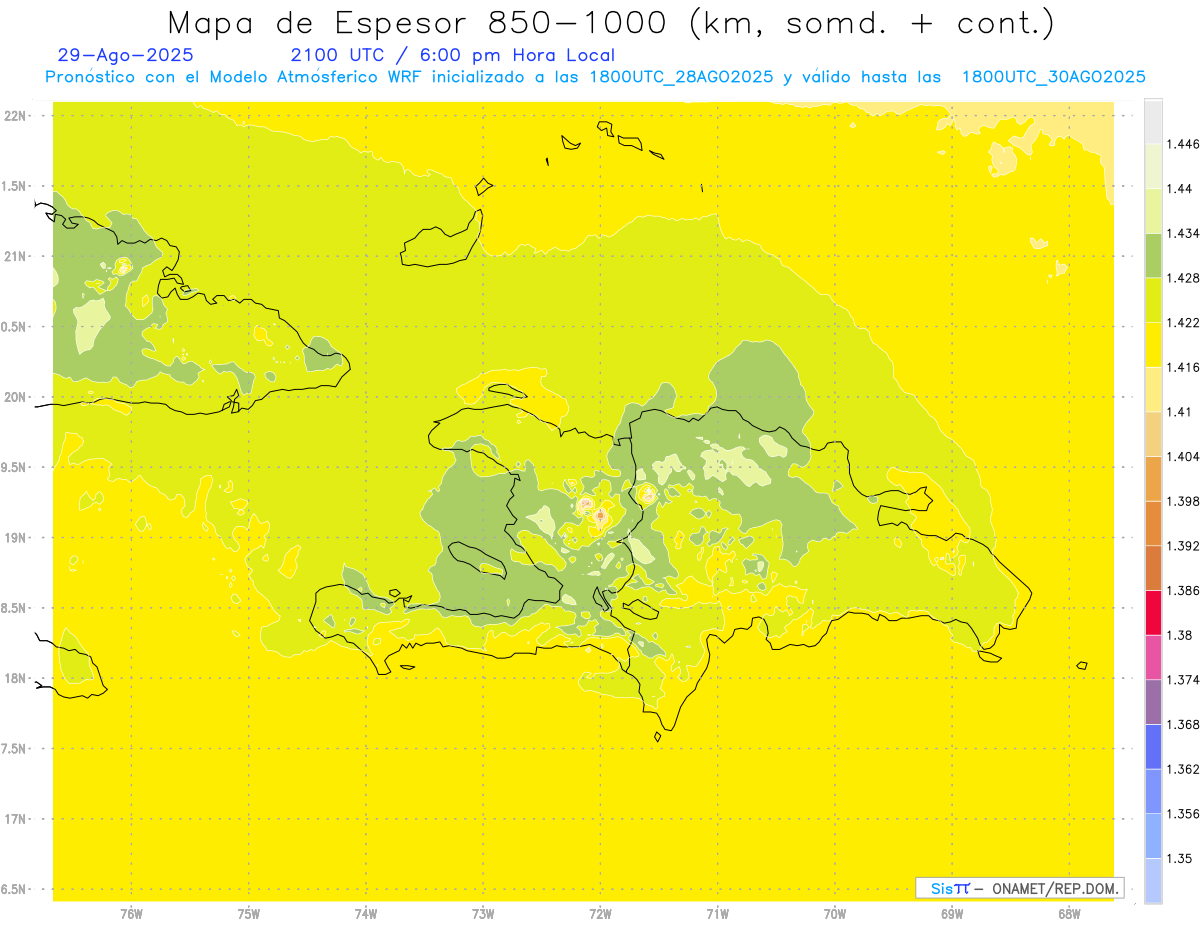The image size is (1200, 927).
Task: Click legend value "1.35"
Action: point(1179,858)
